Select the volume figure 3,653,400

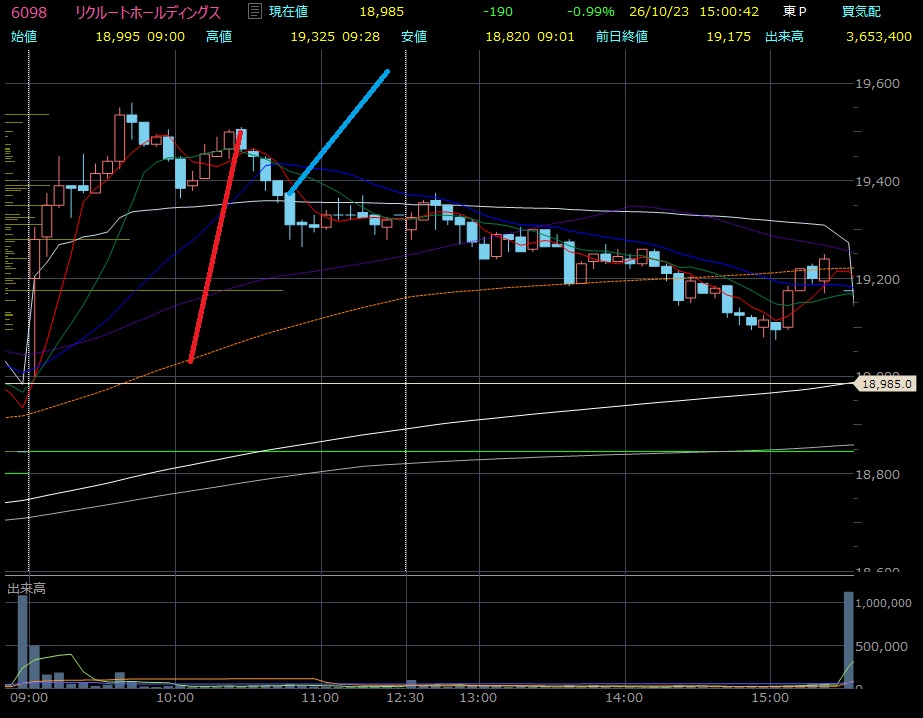(x=879, y=36)
